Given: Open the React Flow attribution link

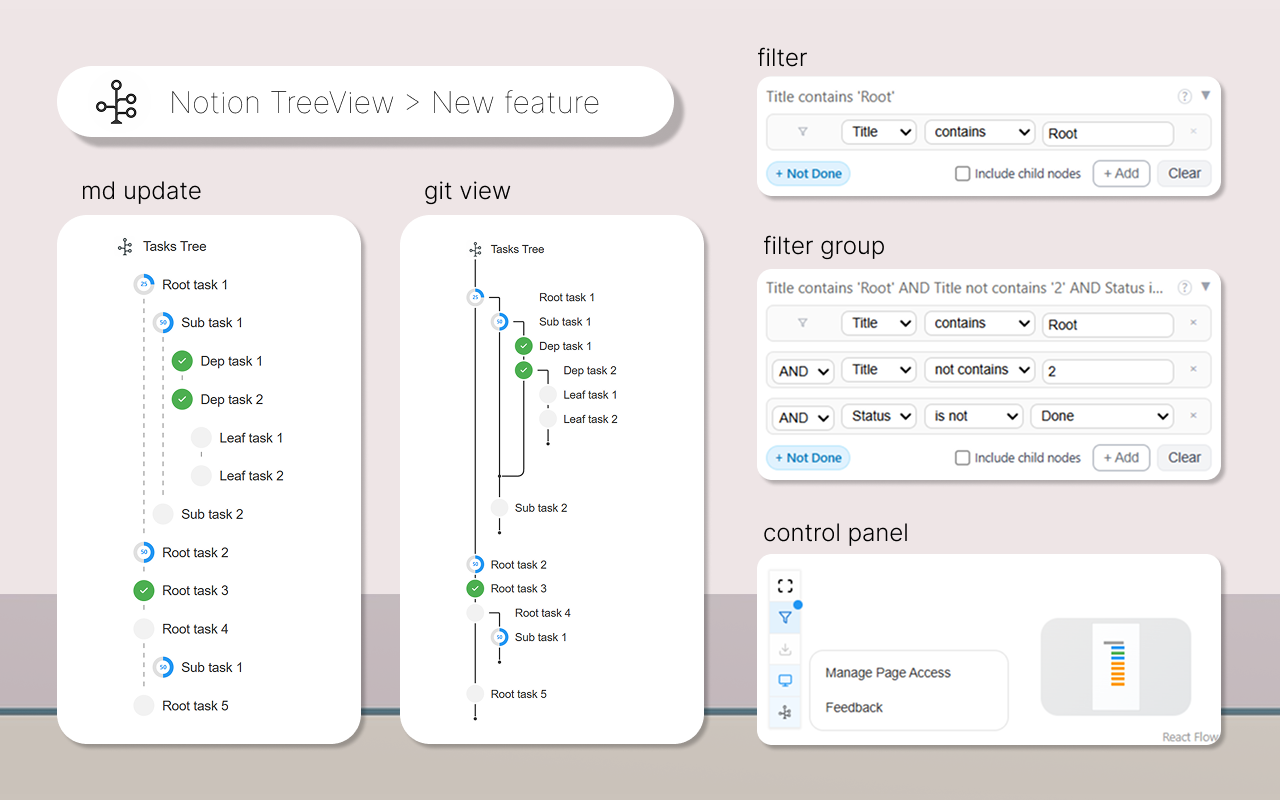Looking at the screenshot, I should pyautogui.click(x=1190, y=737).
